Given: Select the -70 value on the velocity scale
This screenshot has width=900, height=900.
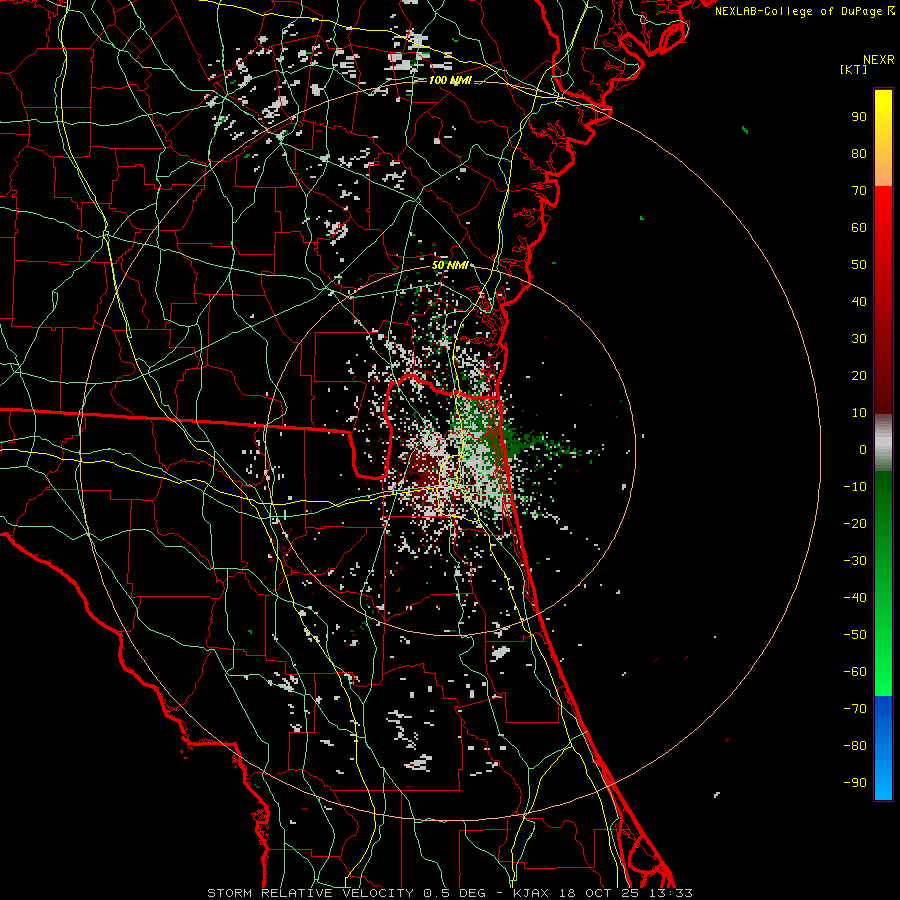Looking at the screenshot, I should click(x=855, y=709).
